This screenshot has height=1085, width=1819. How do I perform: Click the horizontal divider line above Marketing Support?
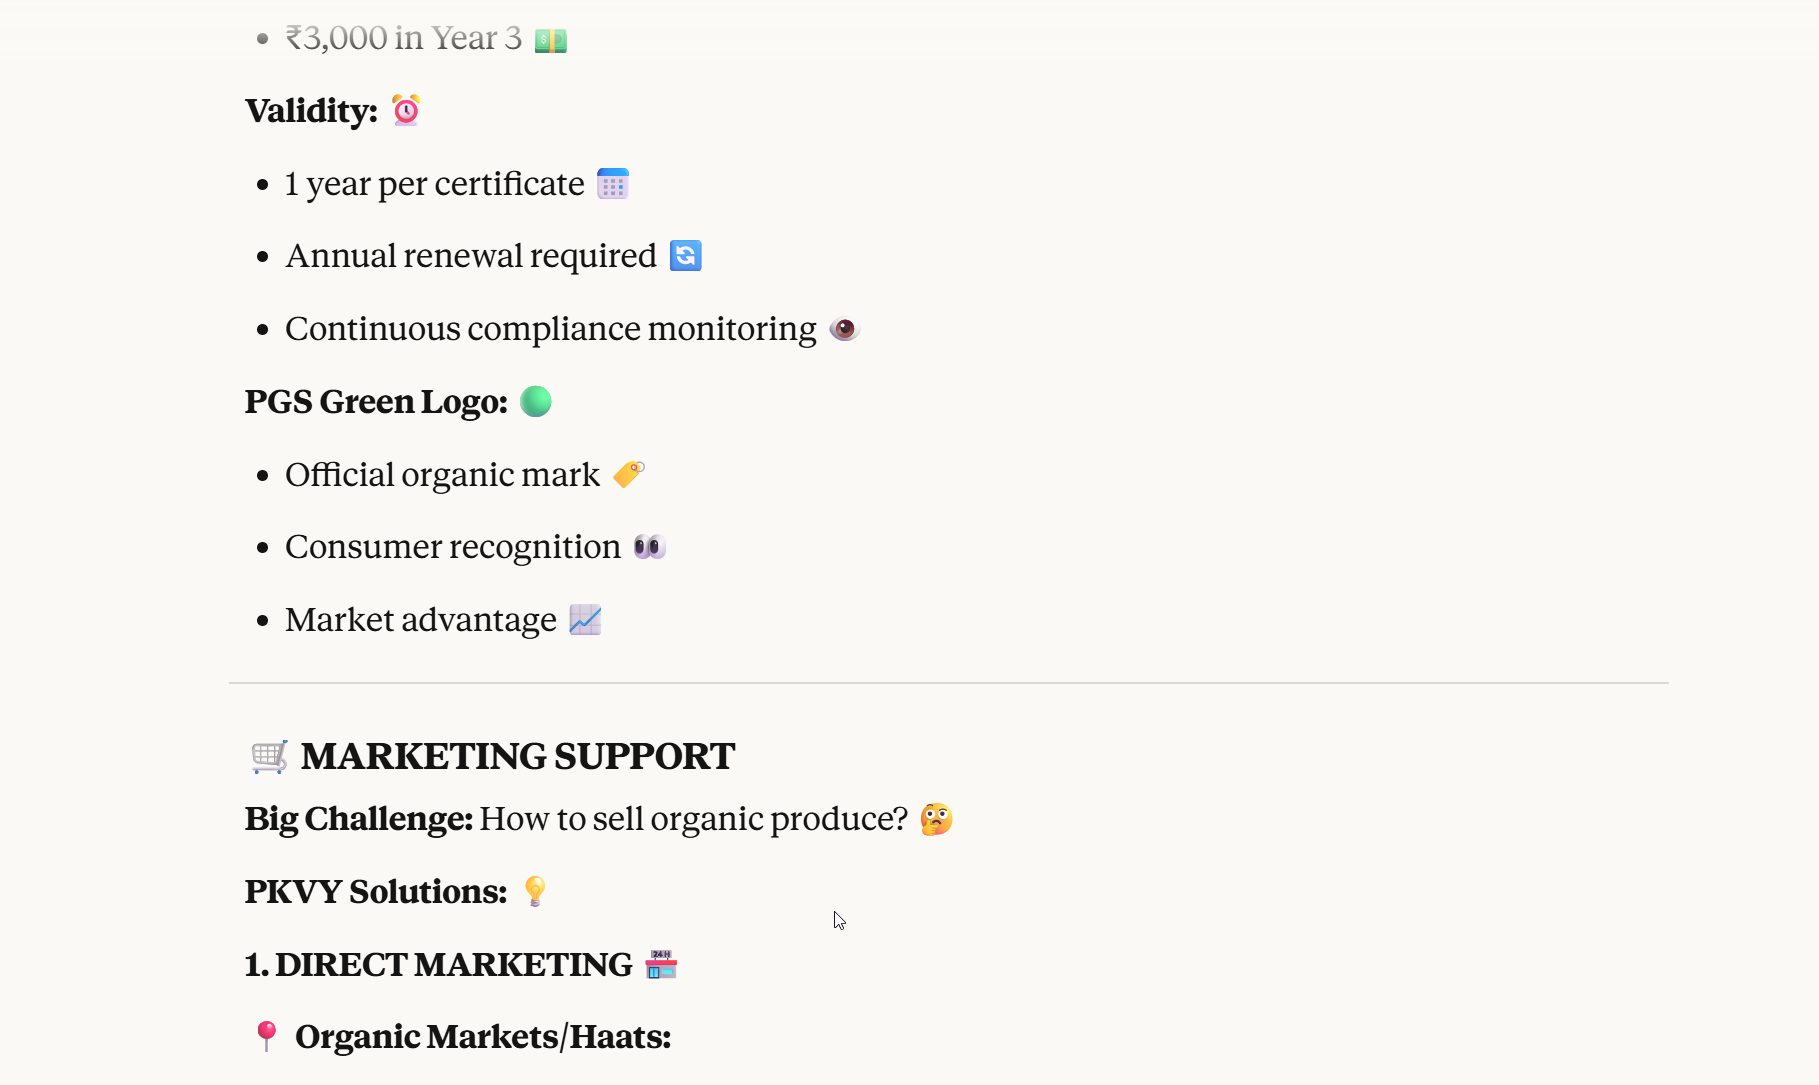[x=948, y=683]
